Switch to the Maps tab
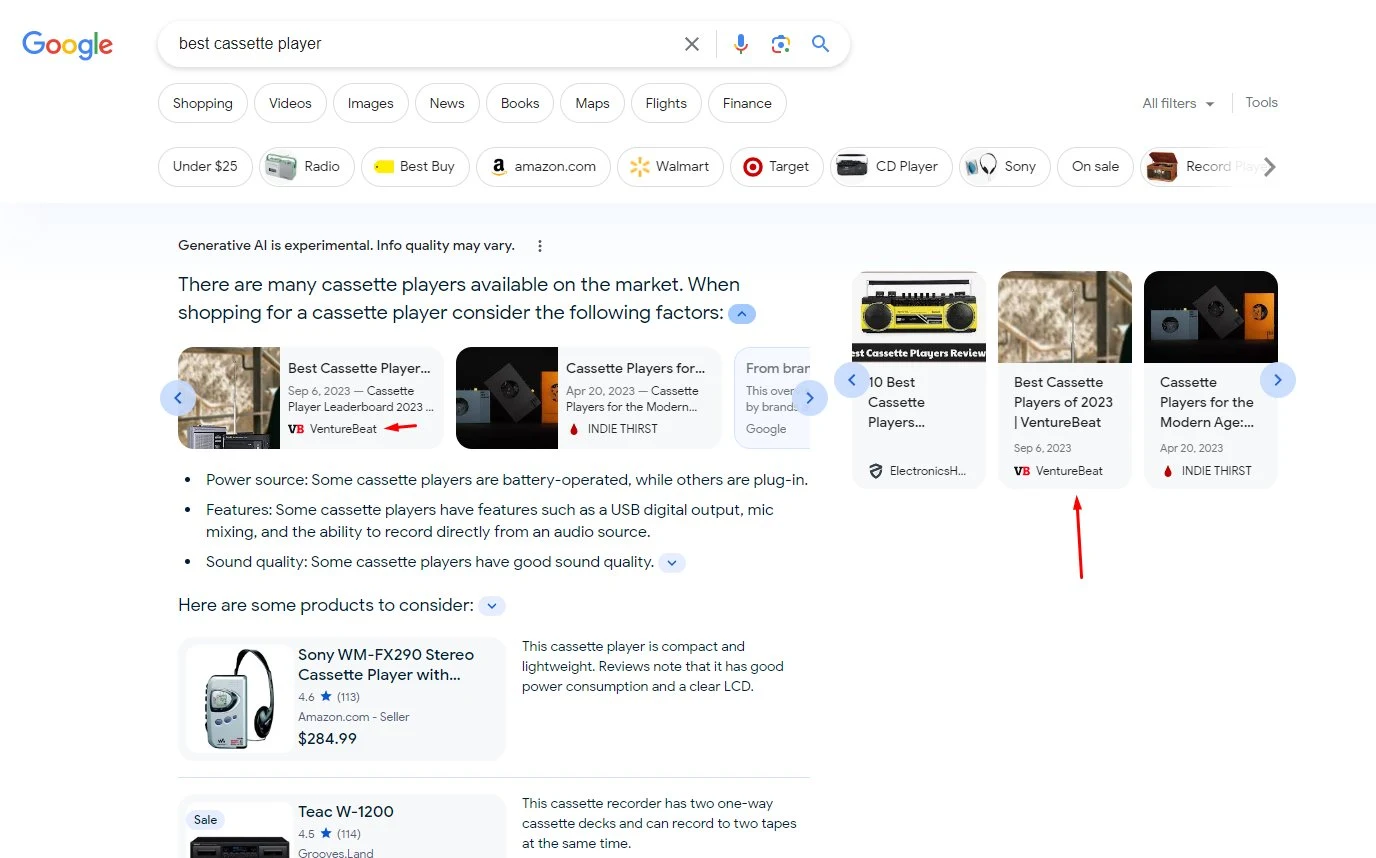This screenshot has height=858, width=1376. pyautogui.click(x=593, y=103)
